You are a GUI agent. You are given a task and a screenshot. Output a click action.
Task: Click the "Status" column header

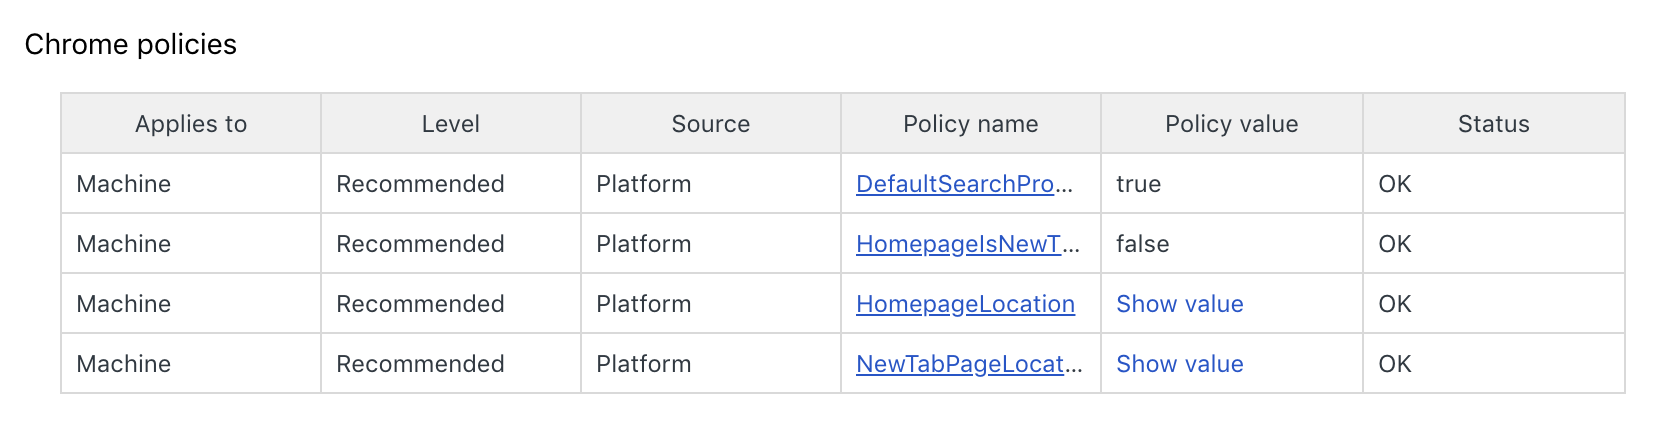(x=1493, y=124)
